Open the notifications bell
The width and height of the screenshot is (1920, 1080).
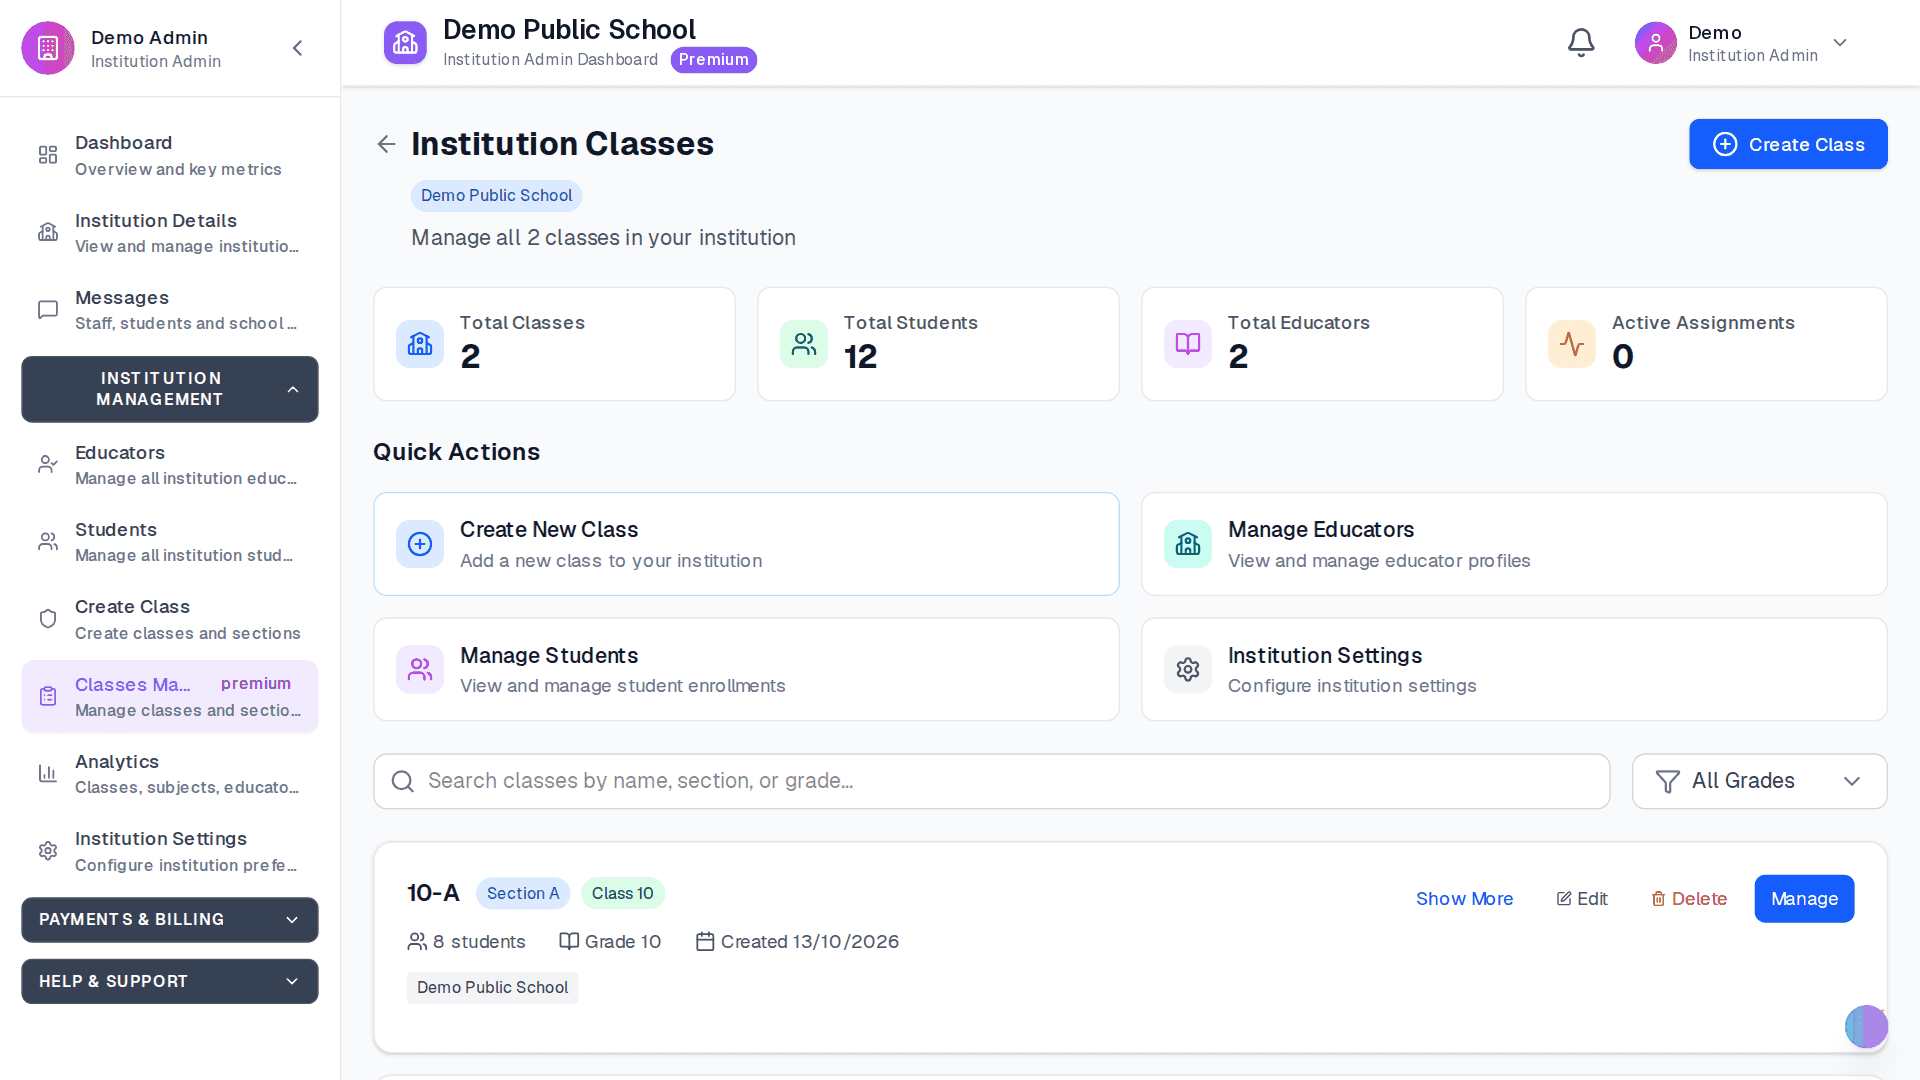(x=1581, y=43)
